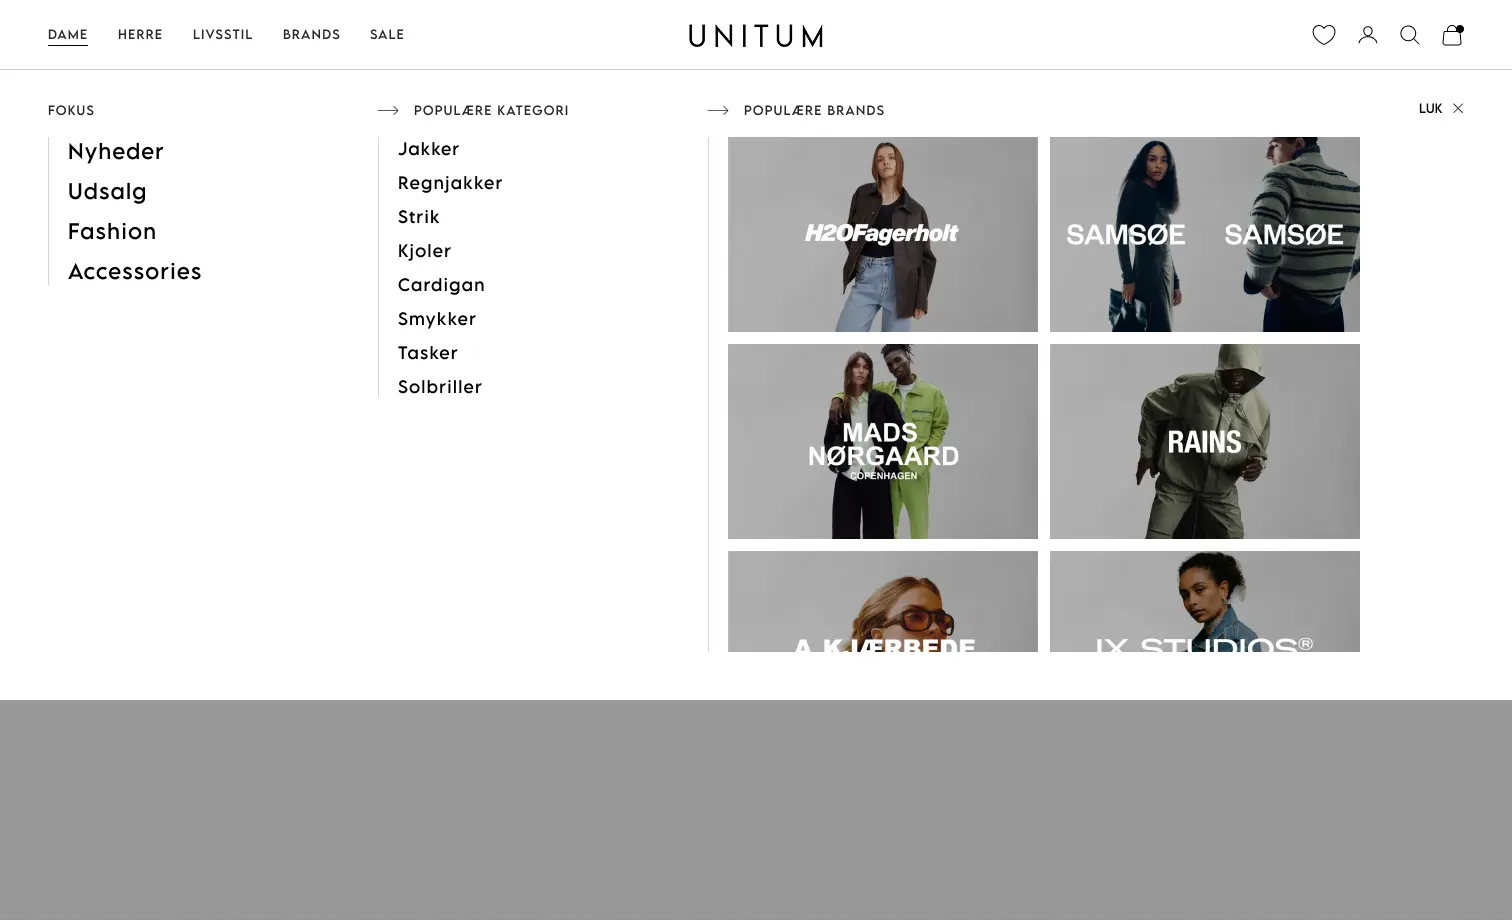Click the search magnifier icon
Screen dimensions: 1512x920
click(x=1410, y=35)
